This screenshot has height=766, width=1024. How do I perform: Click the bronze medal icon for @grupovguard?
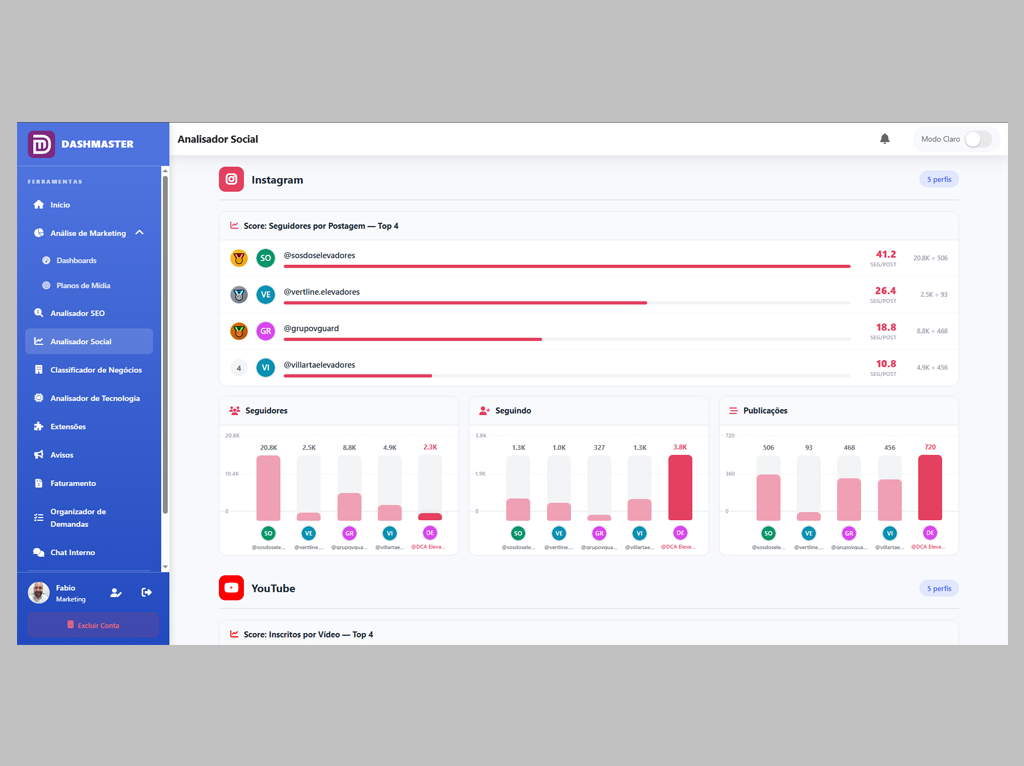tap(239, 331)
